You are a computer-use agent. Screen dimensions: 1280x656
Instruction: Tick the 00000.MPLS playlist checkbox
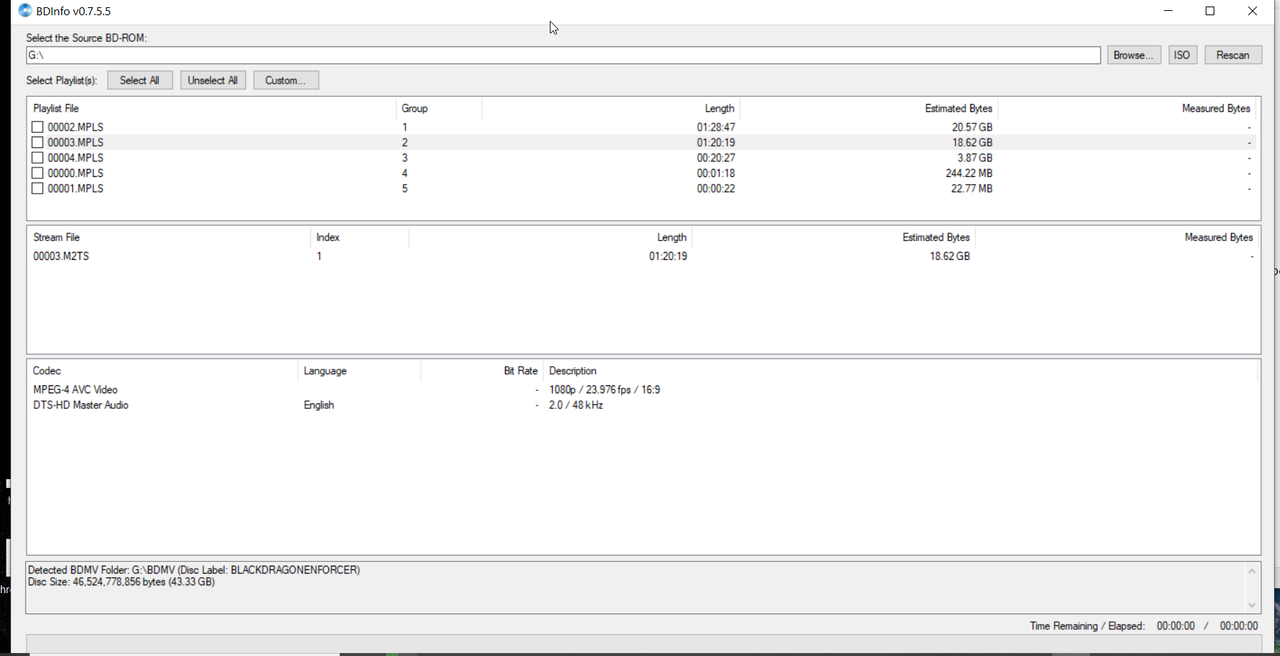click(x=37, y=173)
